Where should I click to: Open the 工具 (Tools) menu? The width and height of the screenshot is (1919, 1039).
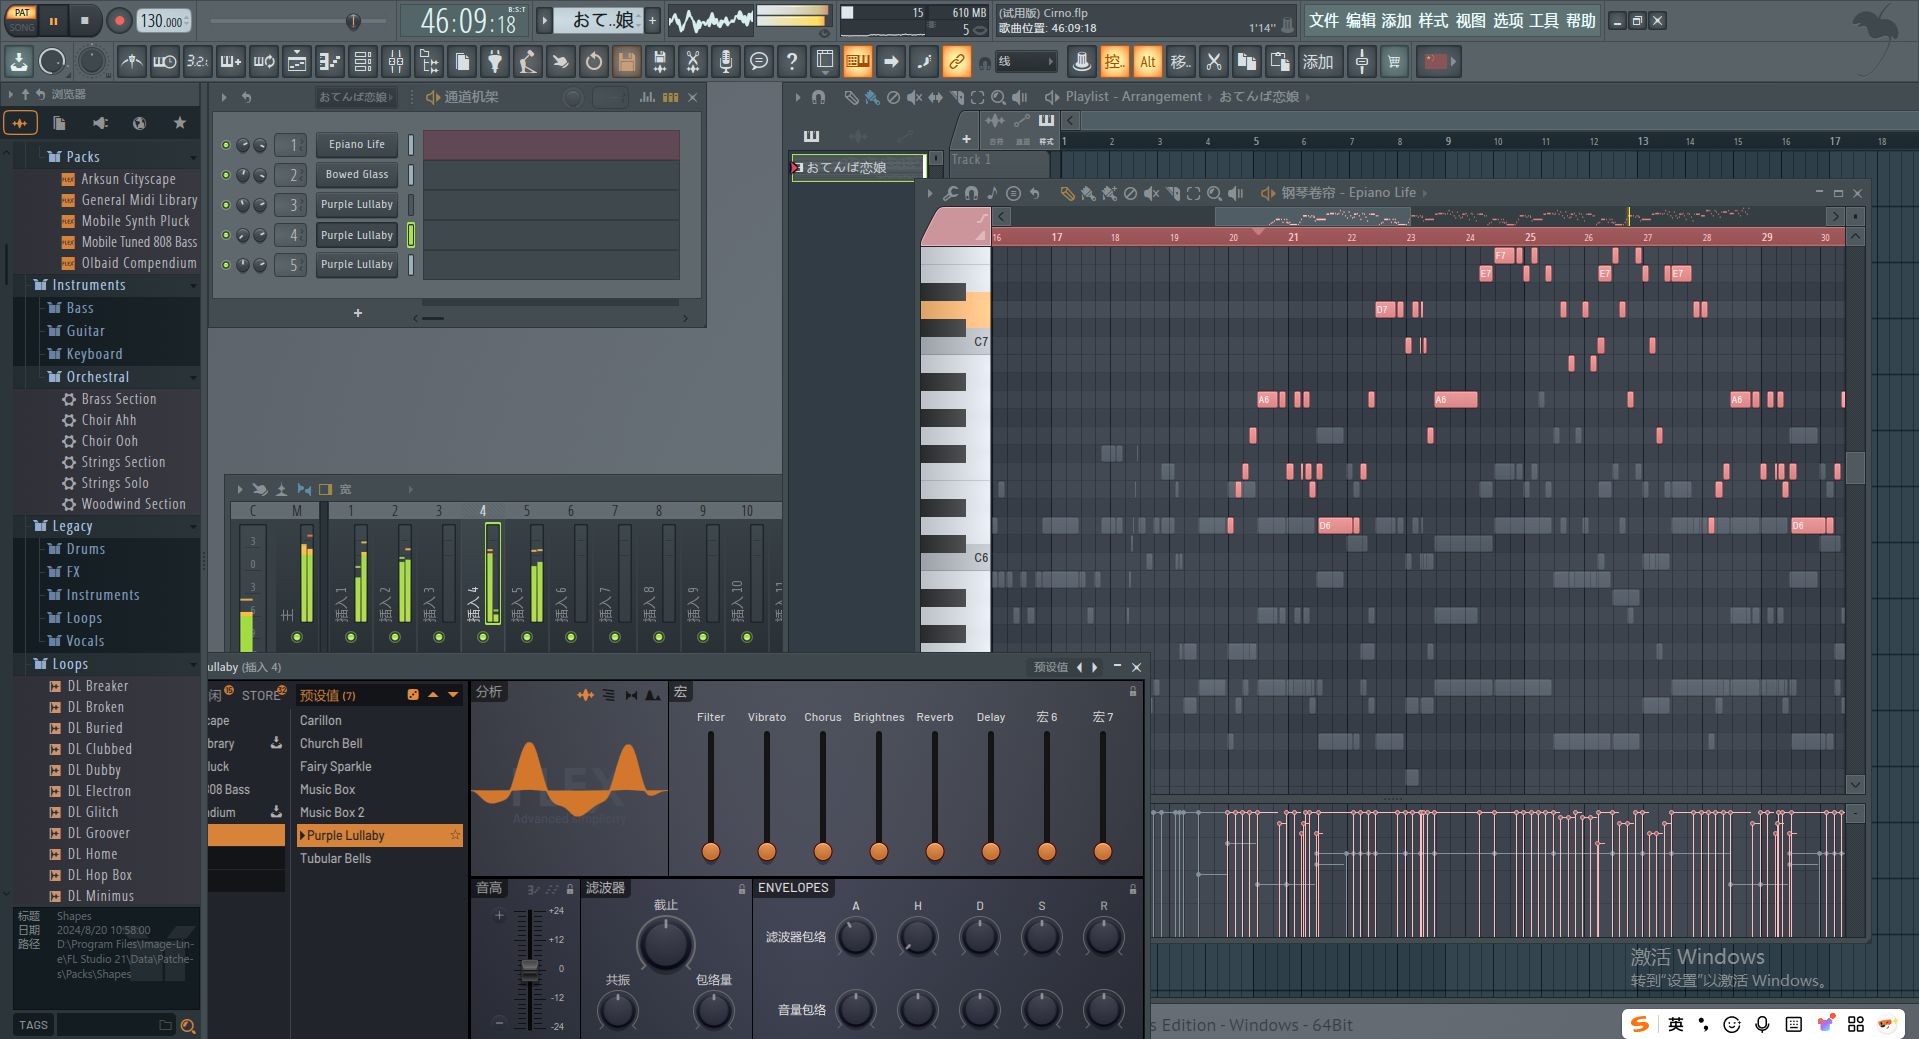coord(1543,21)
